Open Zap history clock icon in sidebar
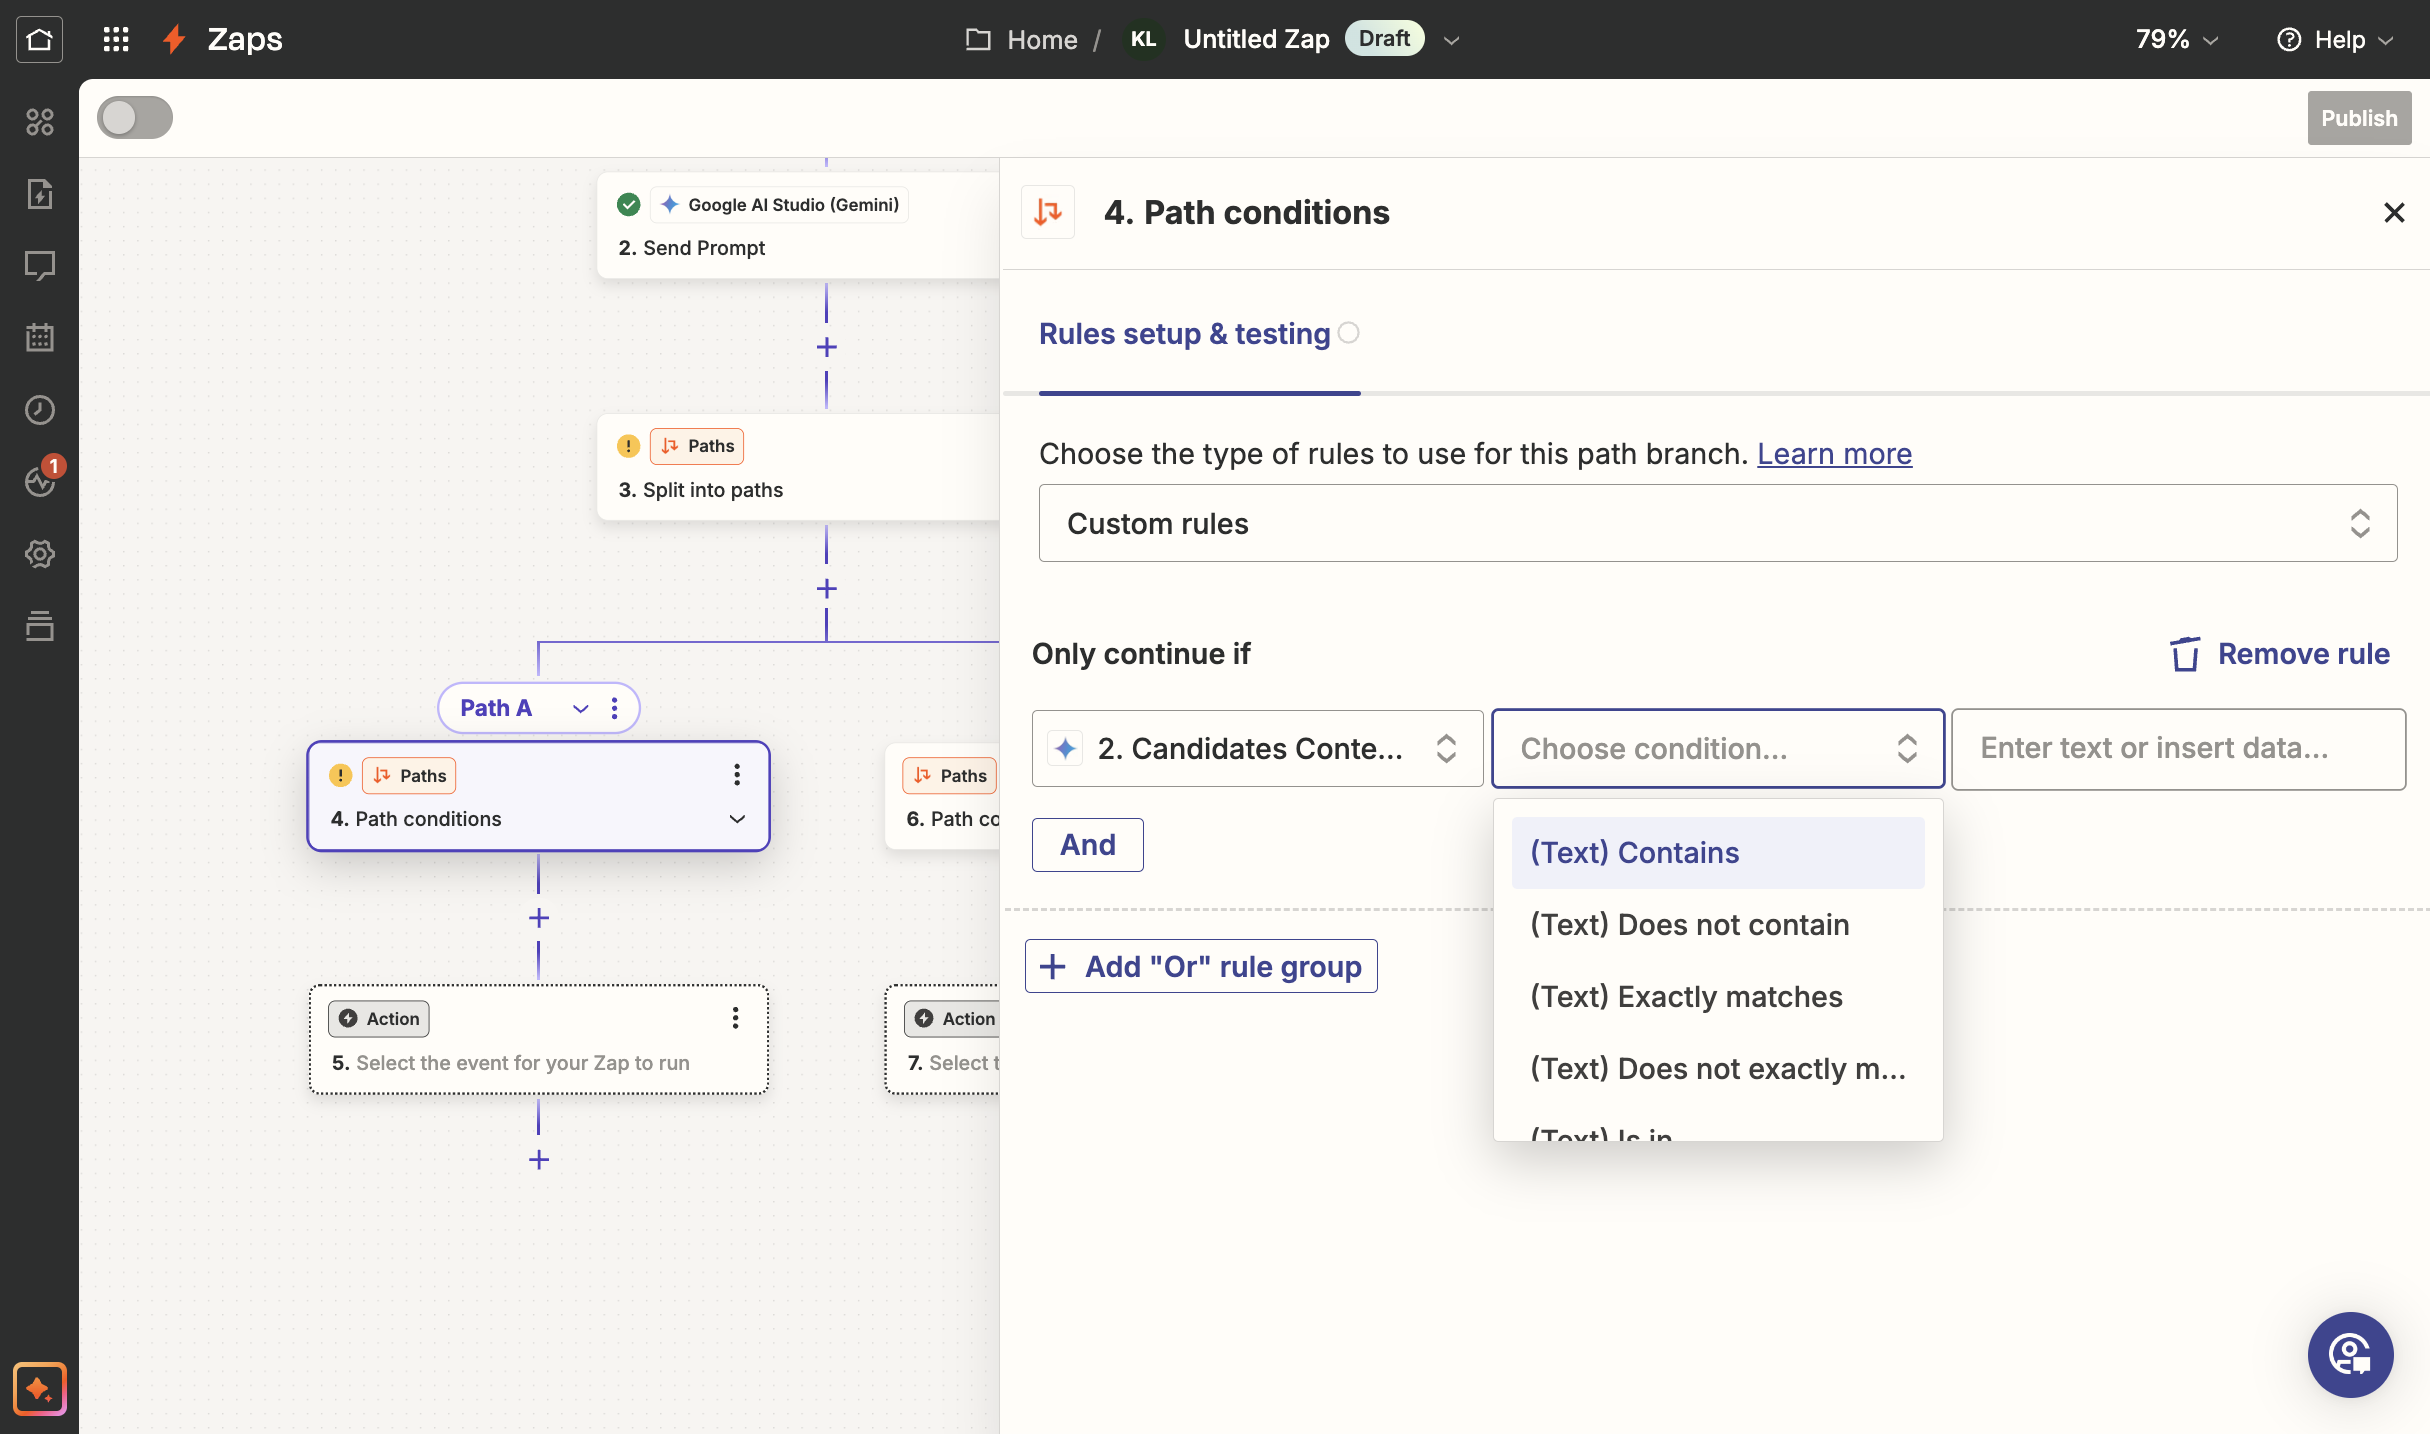The width and height of the screenshot is (2430, 1434). pyautogui.click(x=39, y=409)
